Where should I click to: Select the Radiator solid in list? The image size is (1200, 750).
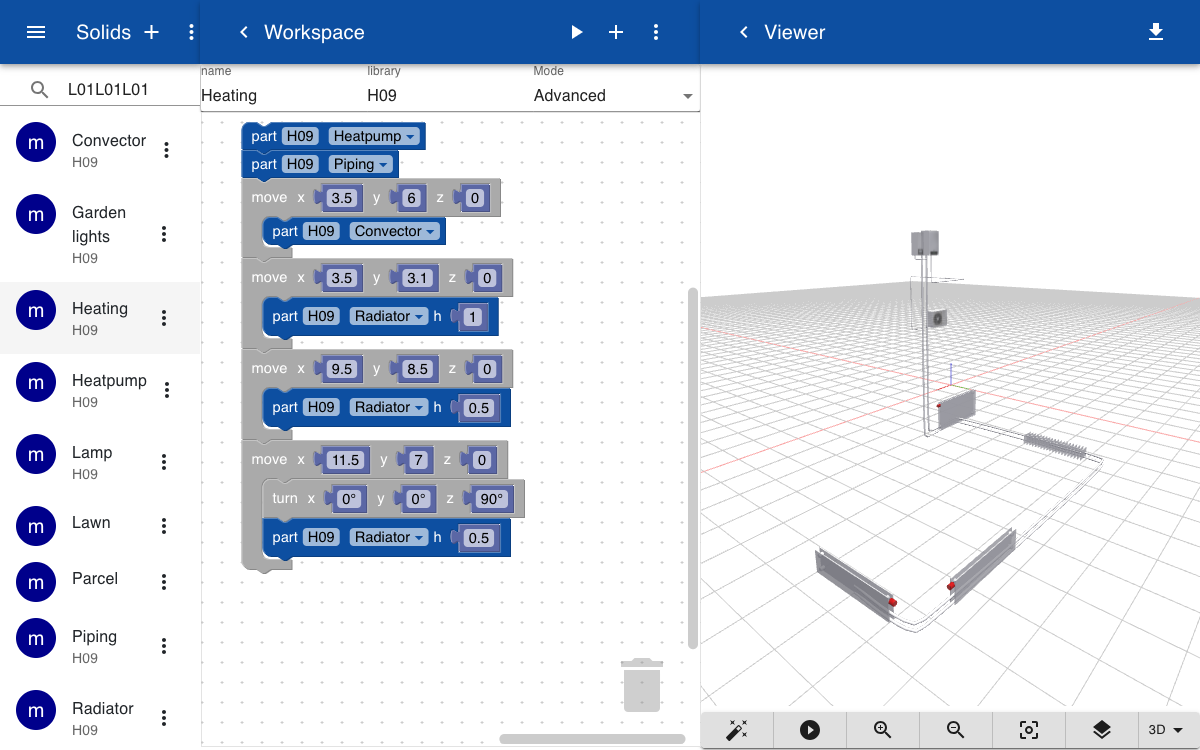(100, 716)
